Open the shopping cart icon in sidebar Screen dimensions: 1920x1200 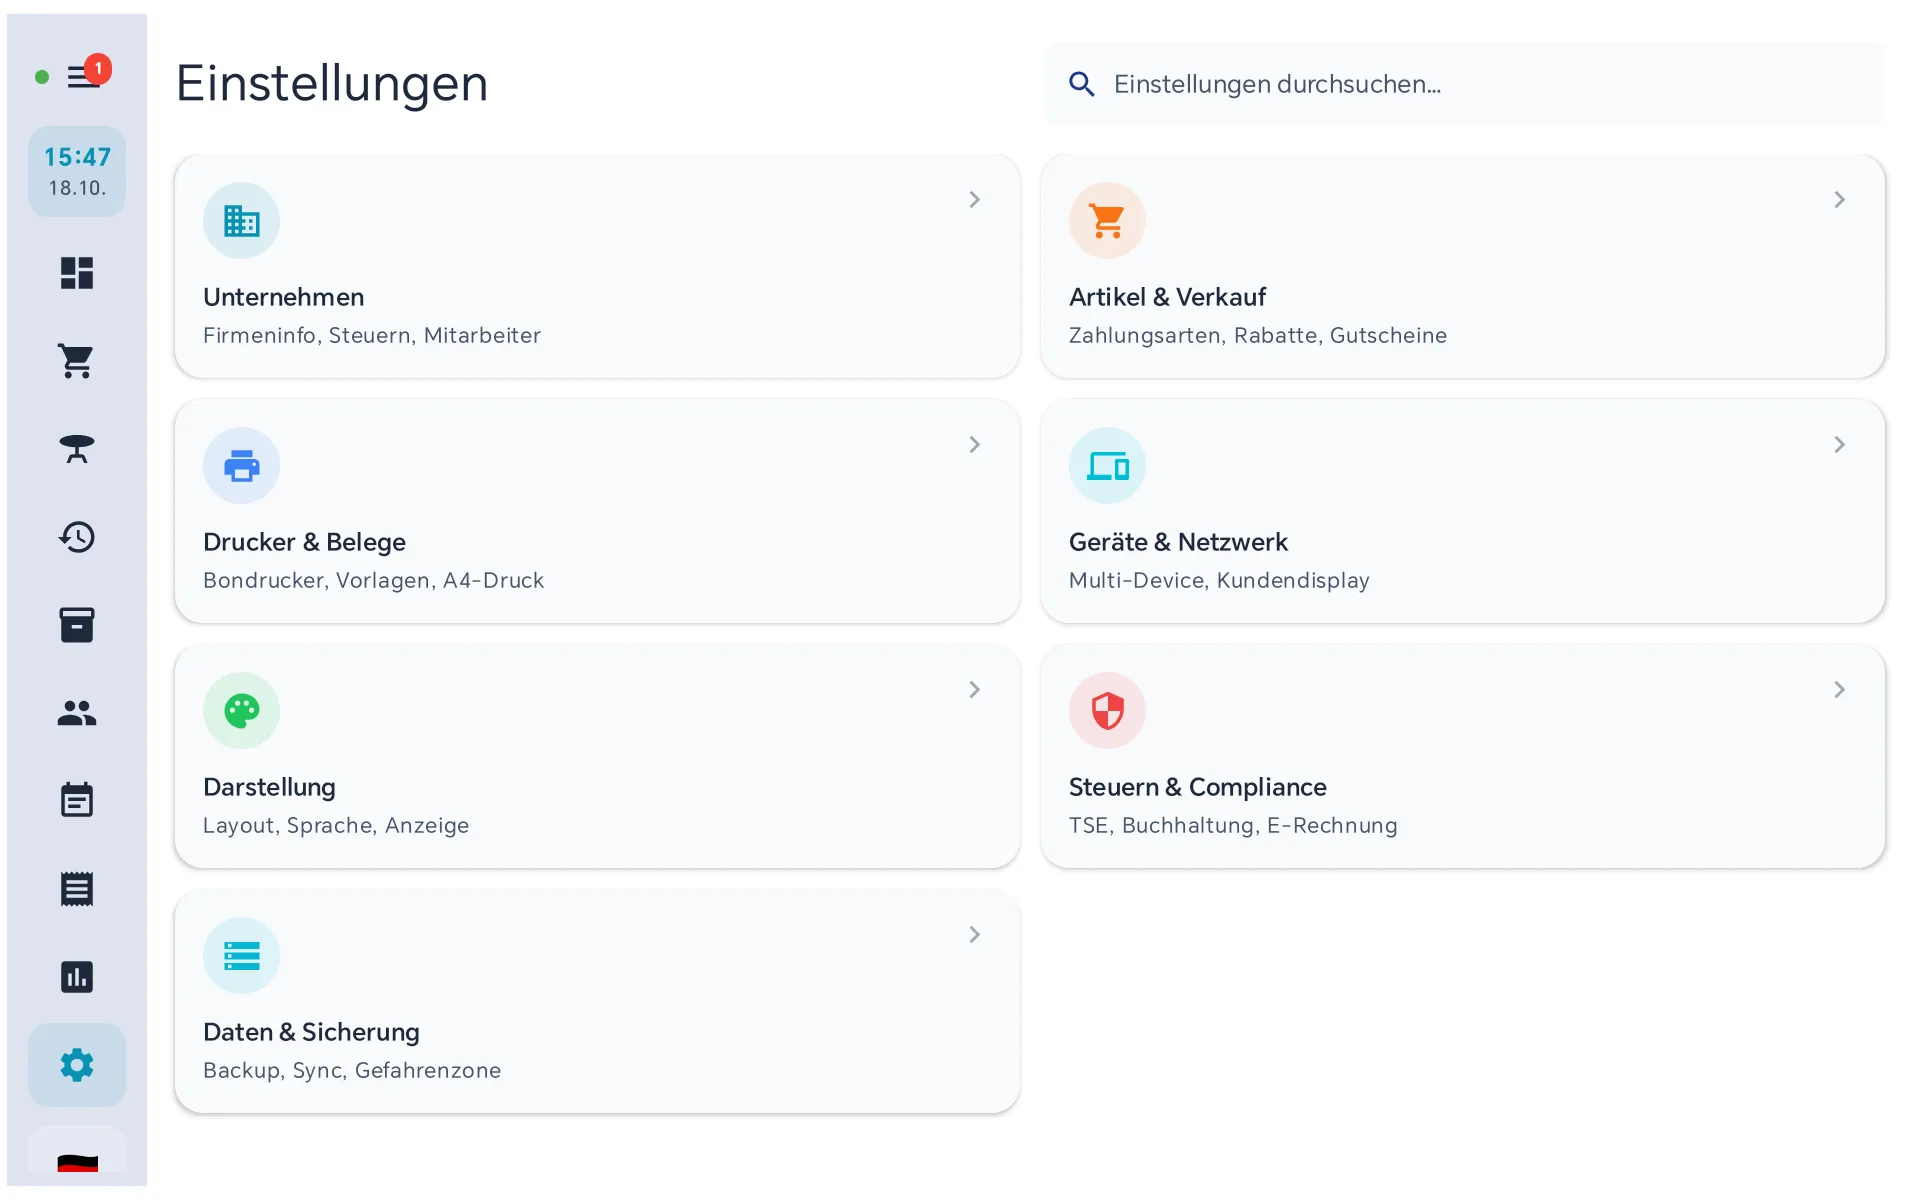tap(77, 361)
